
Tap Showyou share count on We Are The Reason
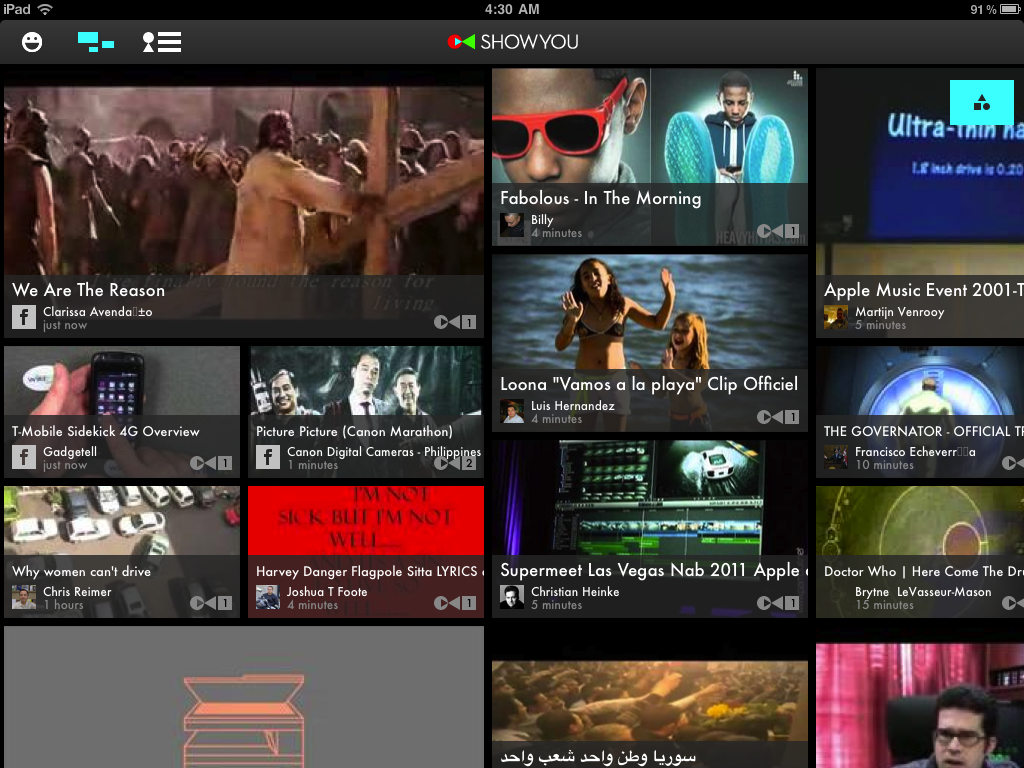[x=455, y=322]
